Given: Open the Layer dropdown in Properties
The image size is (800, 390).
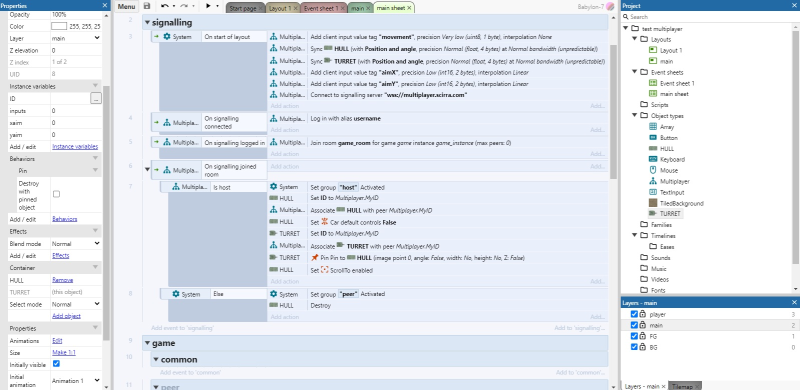Looking at the screenshot, I should [76, 38].
